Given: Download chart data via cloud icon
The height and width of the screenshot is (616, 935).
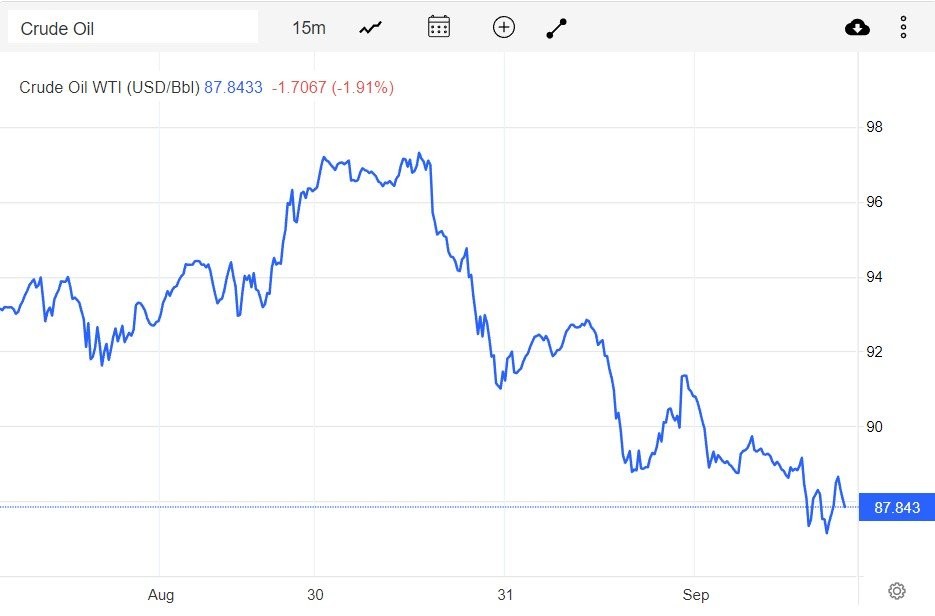Looking at the screenshot, I should (857, 27).
